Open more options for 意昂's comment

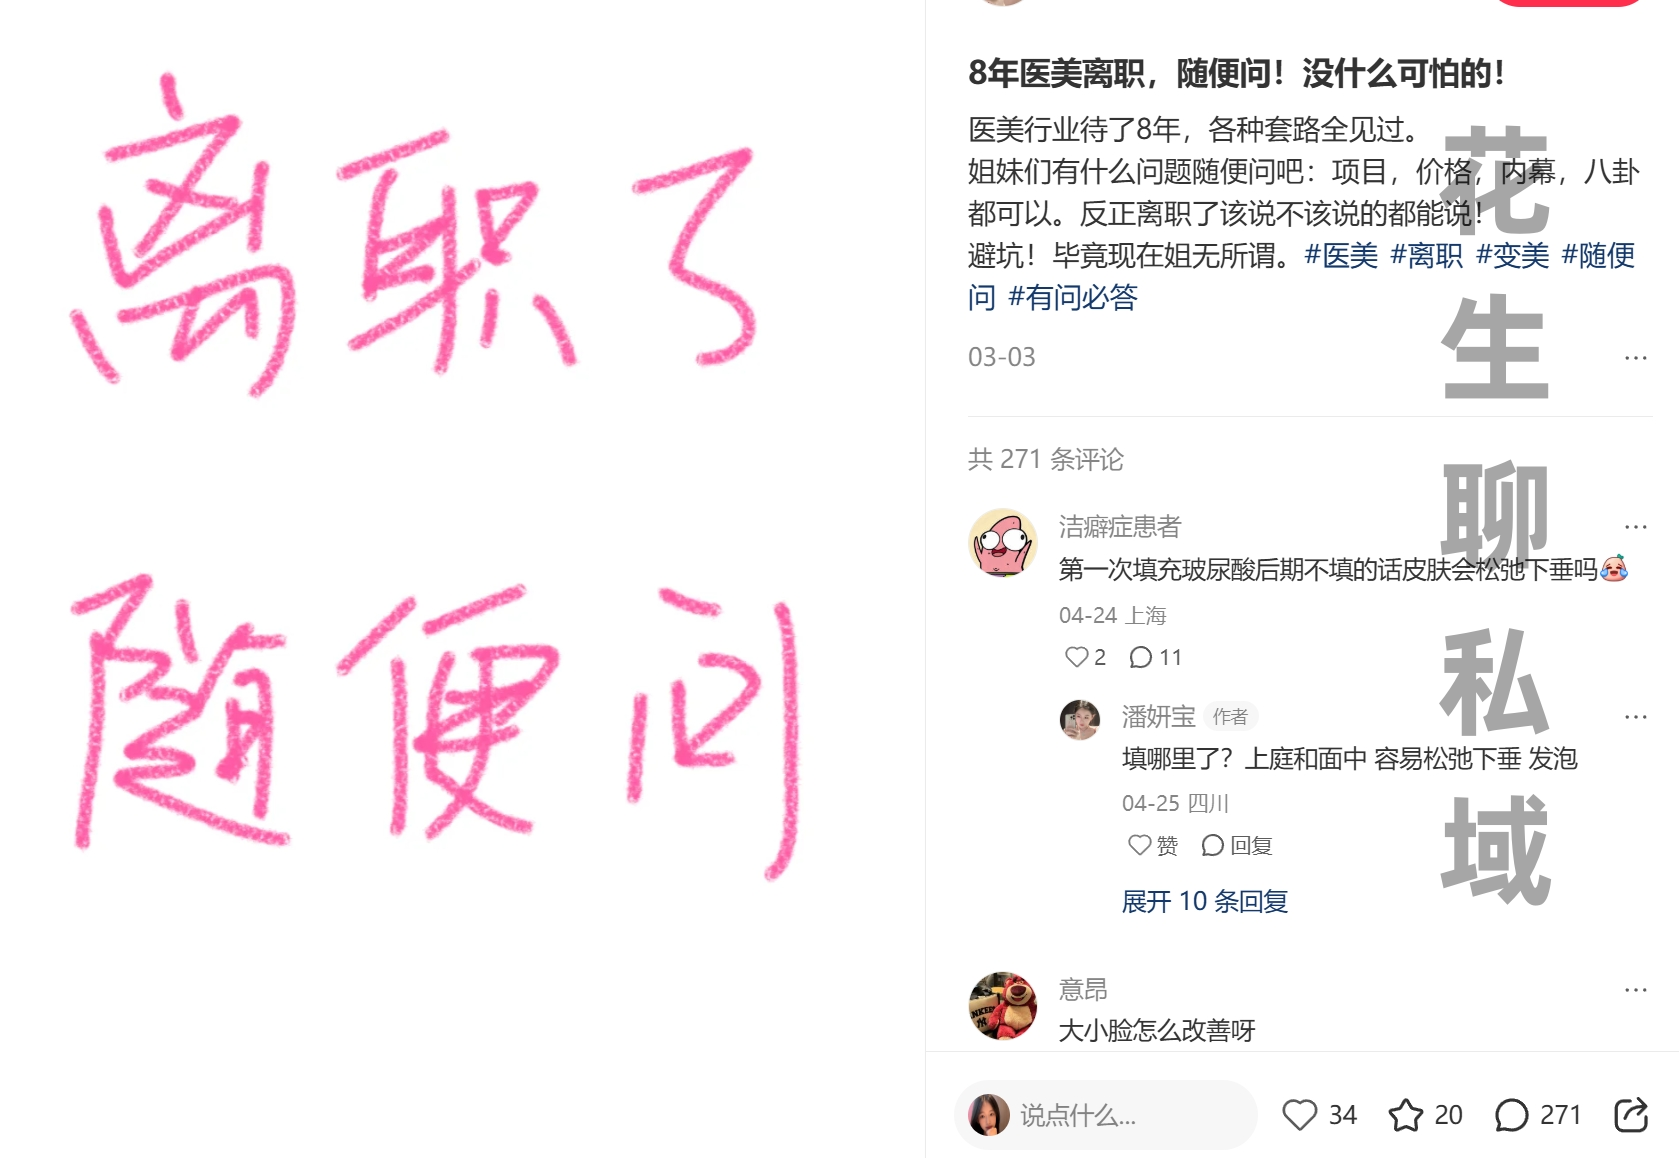pyautogui.click(x=1636, y=990)
